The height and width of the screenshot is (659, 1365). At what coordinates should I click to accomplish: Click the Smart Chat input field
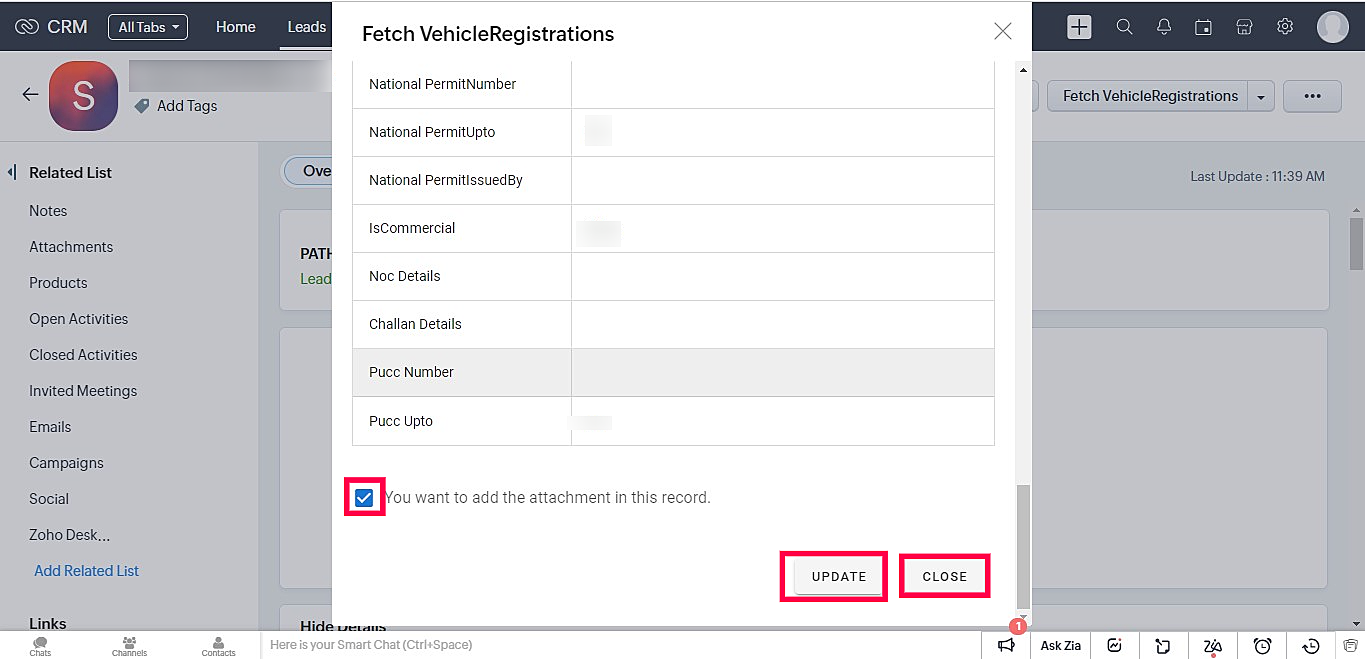click(622, 645)
